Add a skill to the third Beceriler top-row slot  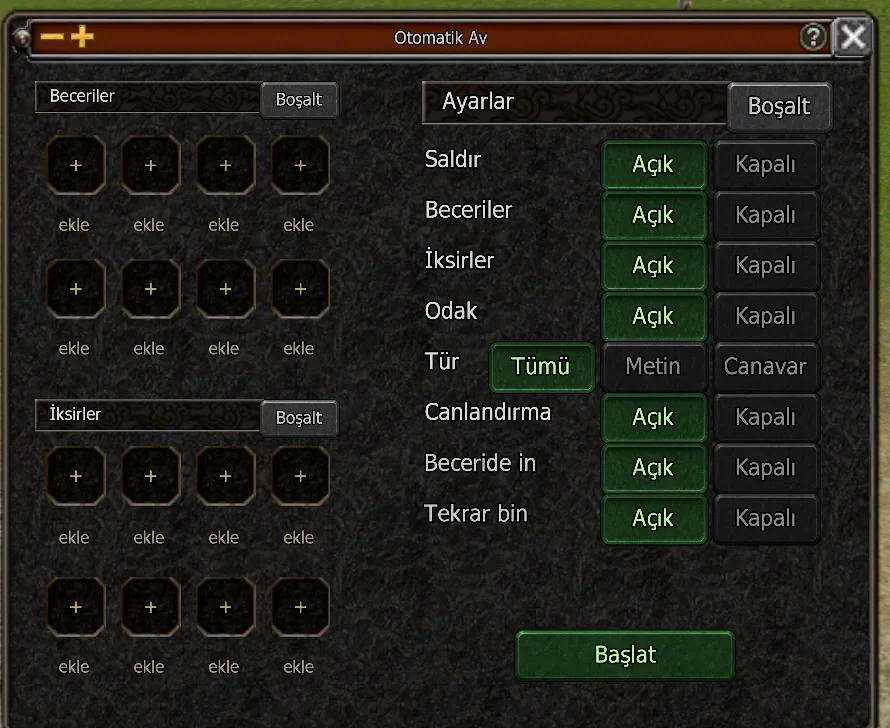[225, 165]
